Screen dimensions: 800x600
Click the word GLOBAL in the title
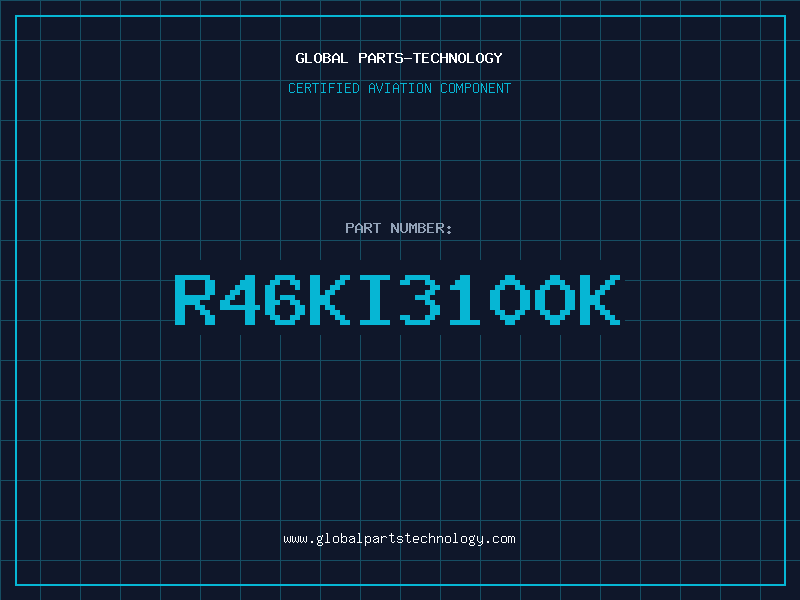tap(322, 58)
